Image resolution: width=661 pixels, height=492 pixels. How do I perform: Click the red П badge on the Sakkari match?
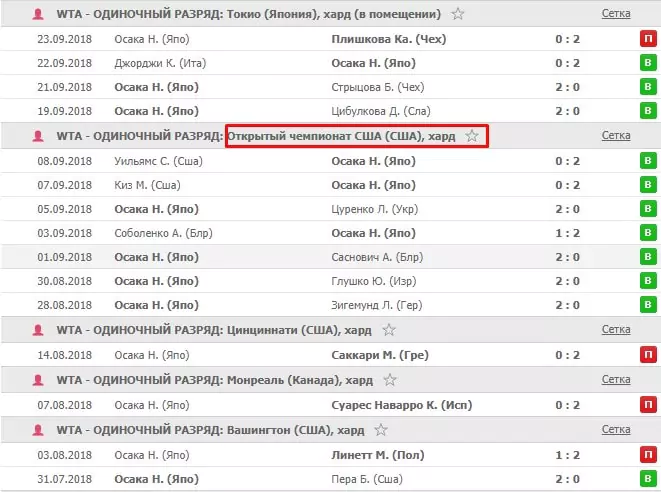click(648, 355)
